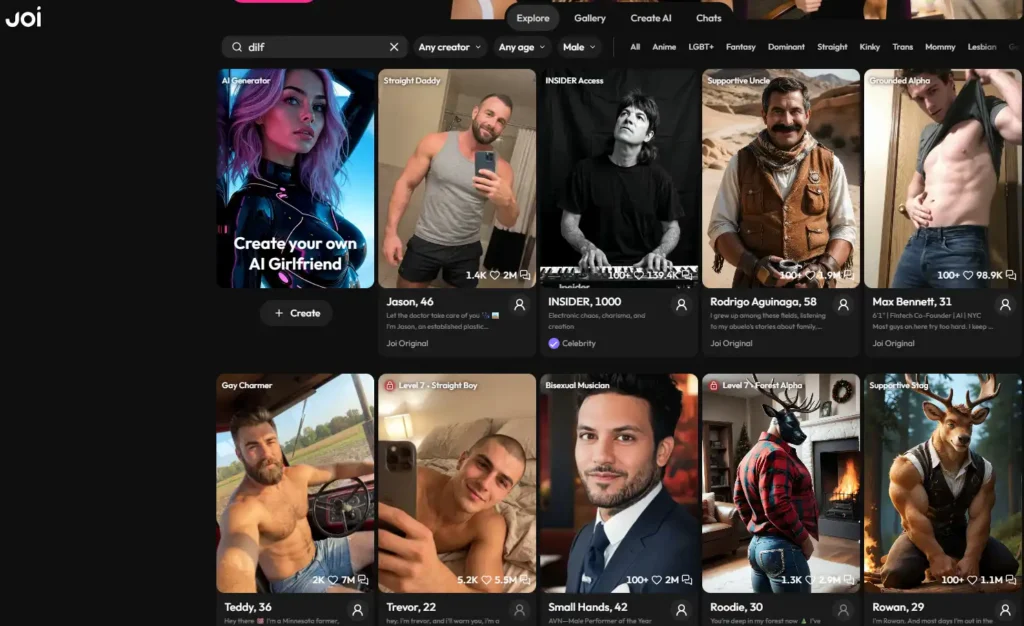Open the profile icon beside Jason, 46
Viewport: 1024px width, 626px height.
tap(519, 305)
